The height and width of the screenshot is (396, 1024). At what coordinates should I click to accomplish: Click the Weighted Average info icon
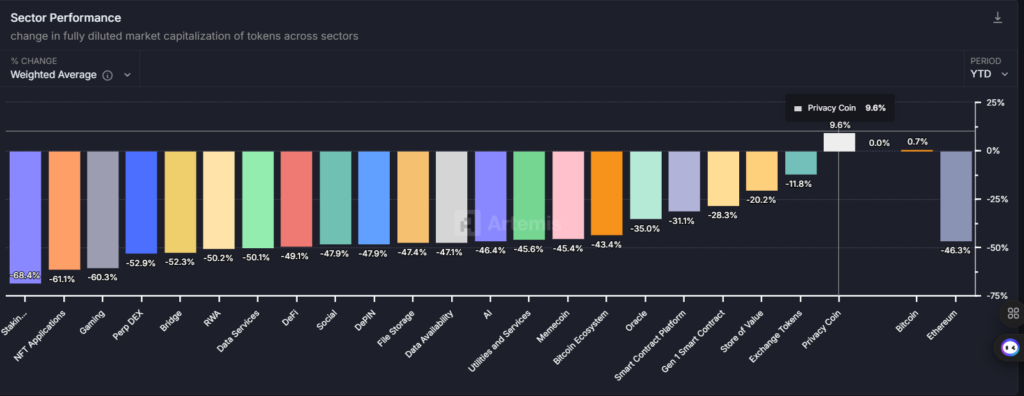click(108, 75)
